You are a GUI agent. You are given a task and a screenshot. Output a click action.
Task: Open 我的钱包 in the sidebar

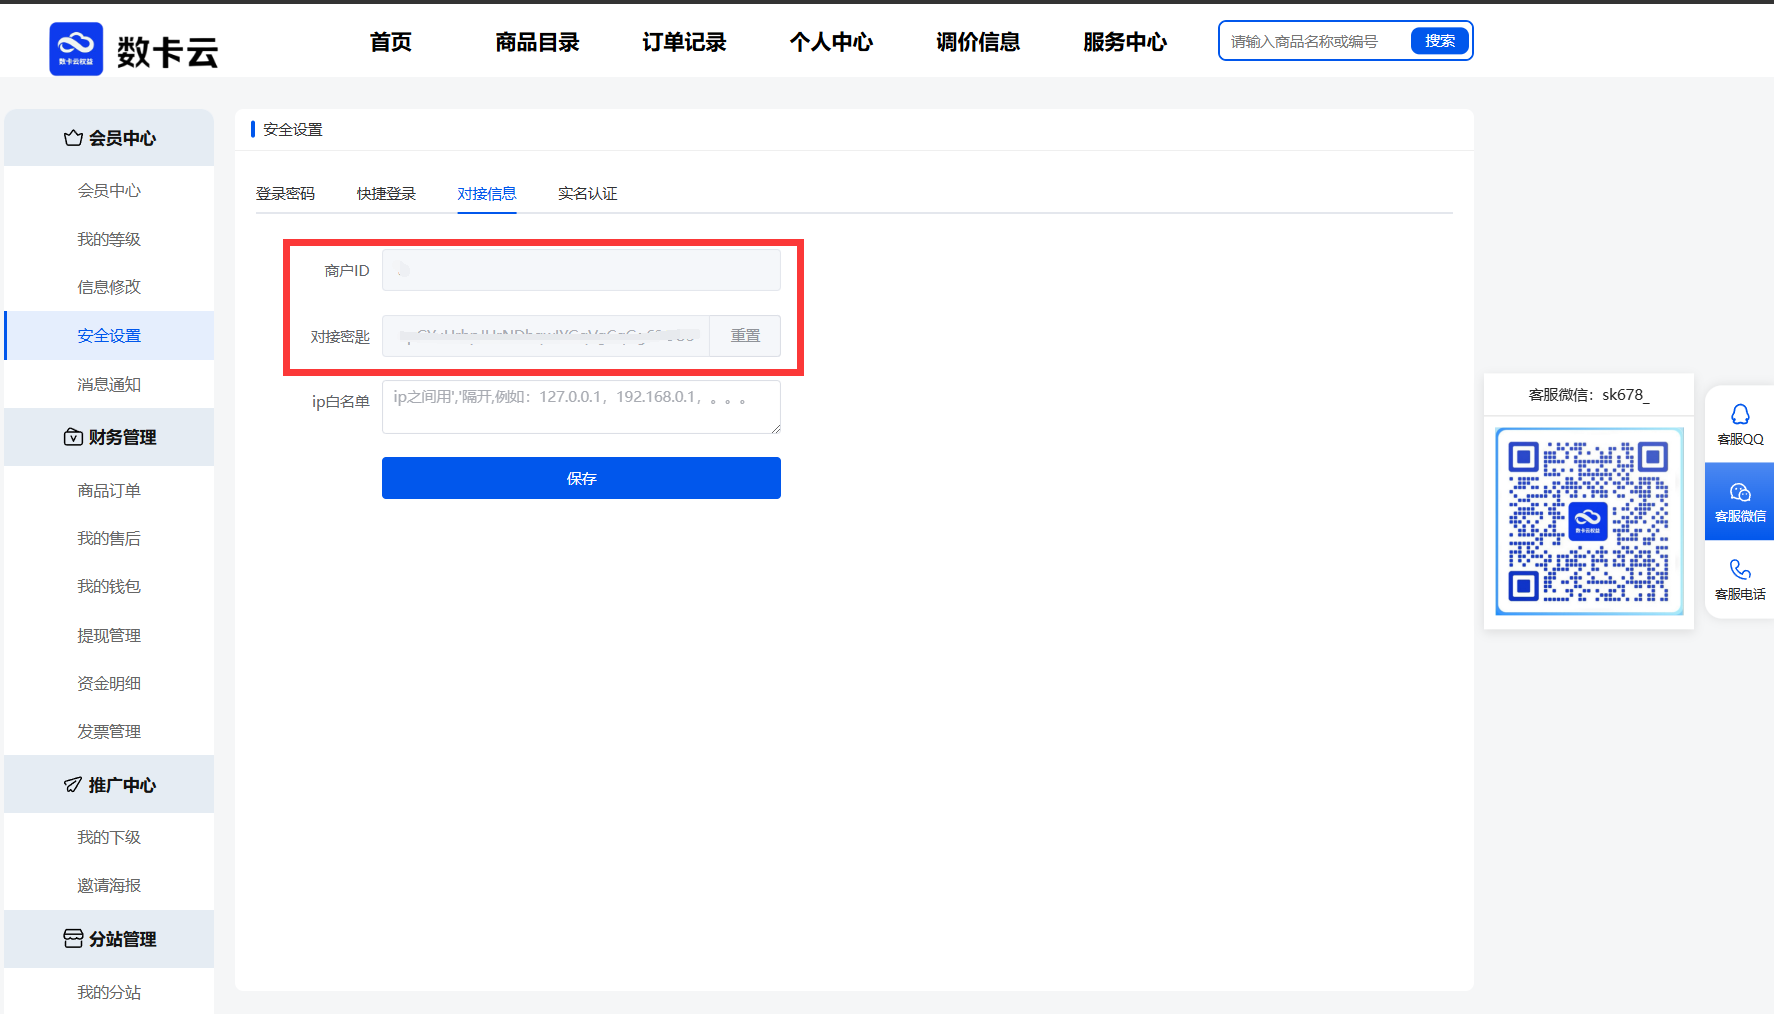(x=109, y=586)
